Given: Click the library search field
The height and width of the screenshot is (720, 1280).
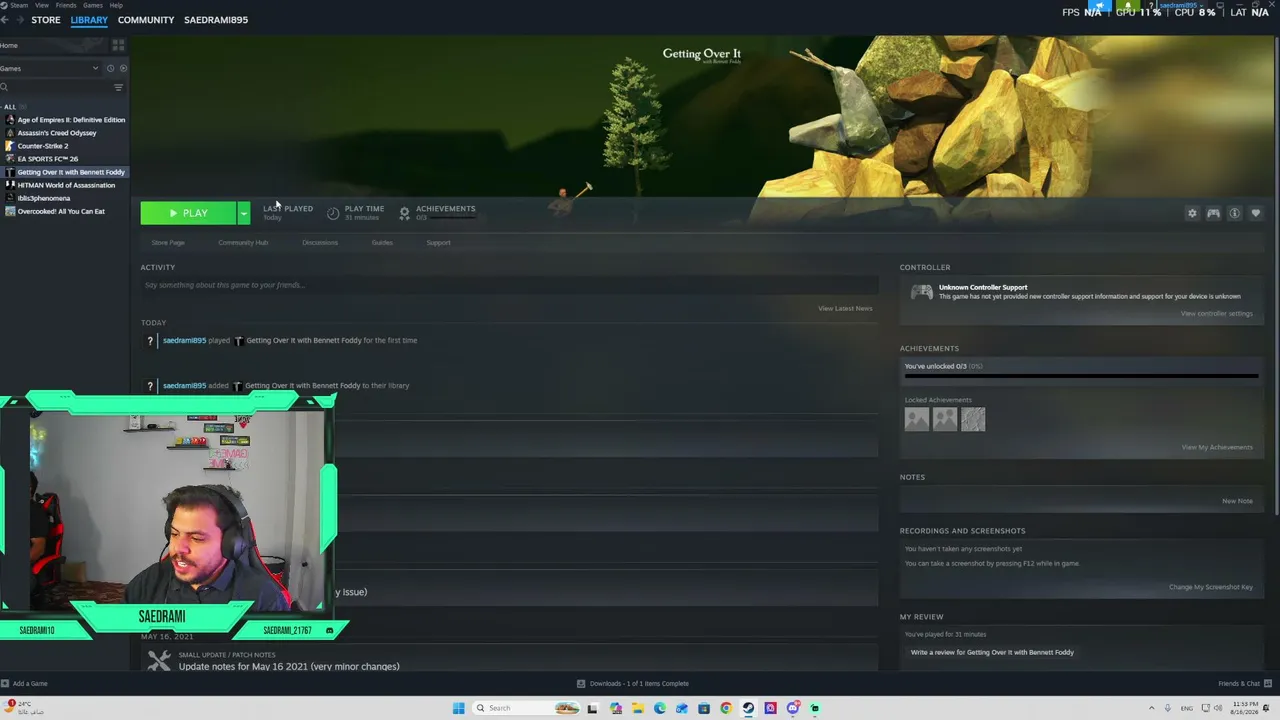Looking at the screenshot, I should pos(55,87).
